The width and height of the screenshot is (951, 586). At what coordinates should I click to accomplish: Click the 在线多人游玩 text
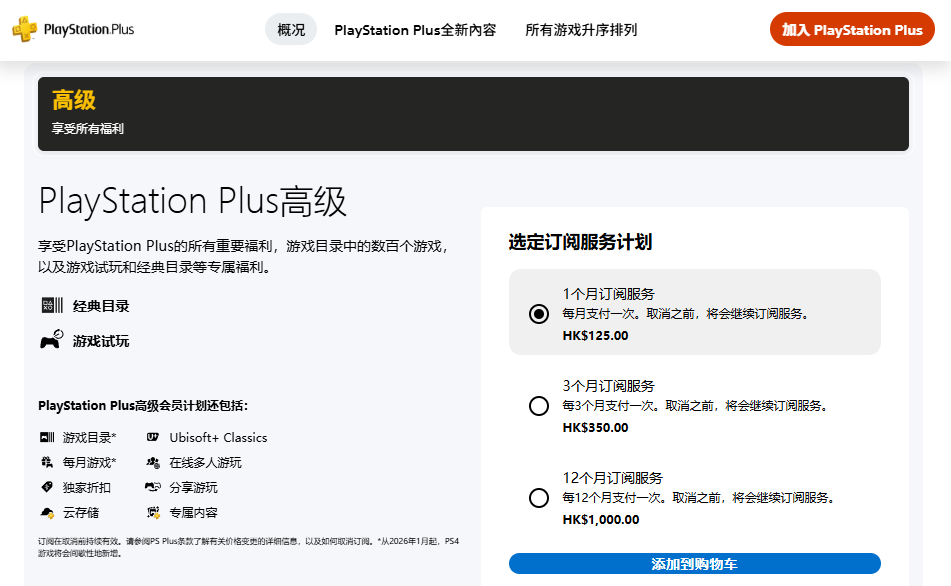[x=206, y=463]
